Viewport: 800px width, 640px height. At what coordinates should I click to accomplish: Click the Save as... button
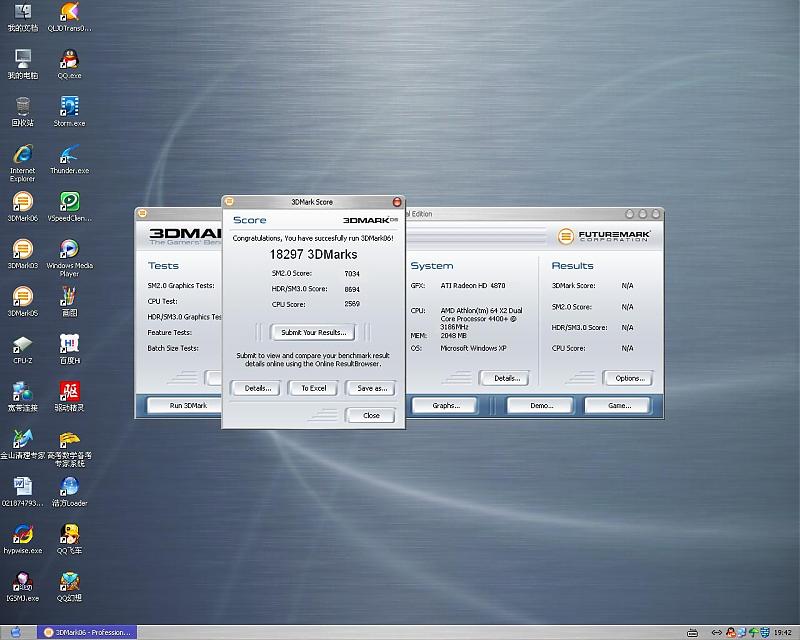[372, 388]
